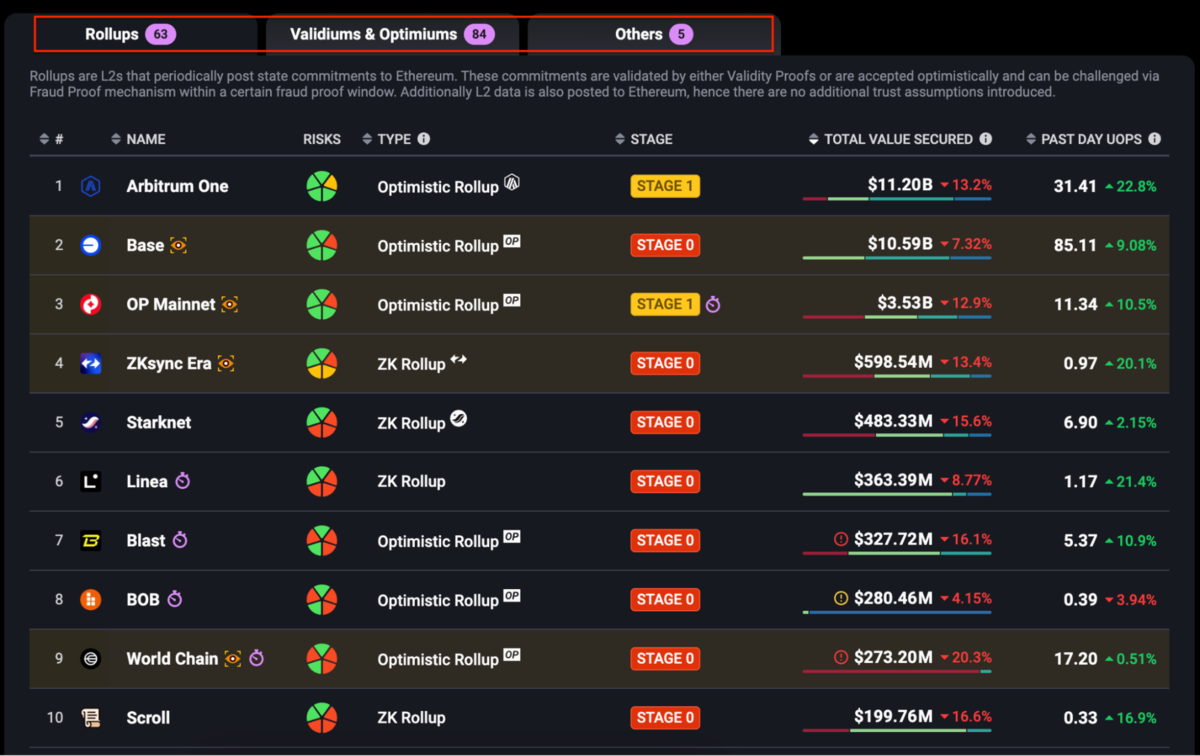Click the stopwatch icon beside BOB

click(175, 599)
